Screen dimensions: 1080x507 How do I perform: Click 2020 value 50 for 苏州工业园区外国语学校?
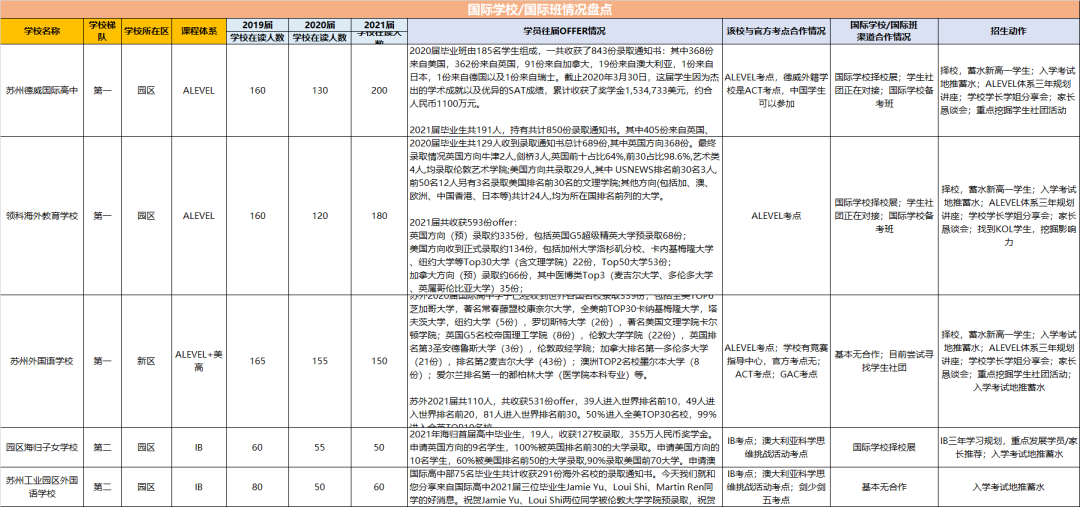(x=320, y=488)
